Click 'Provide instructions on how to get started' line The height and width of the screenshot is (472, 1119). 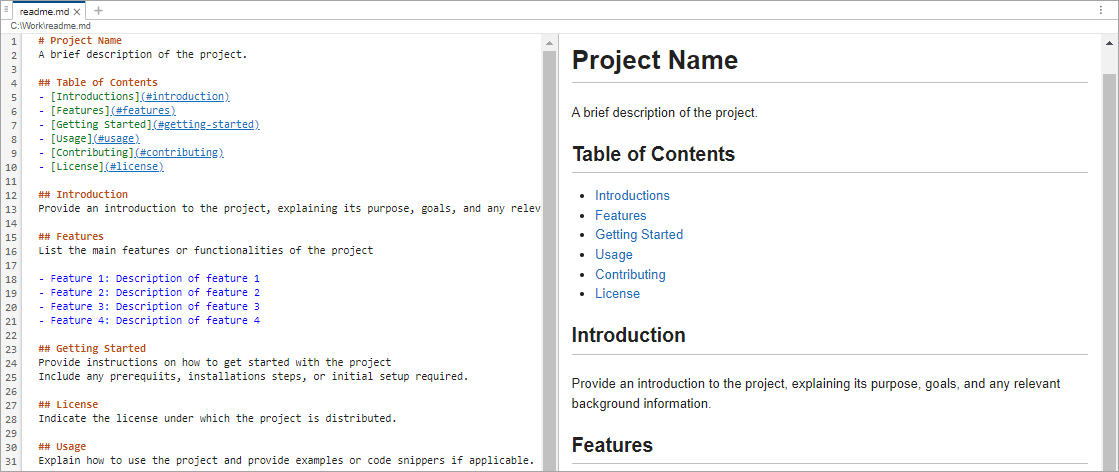click(x=215, y=363)
